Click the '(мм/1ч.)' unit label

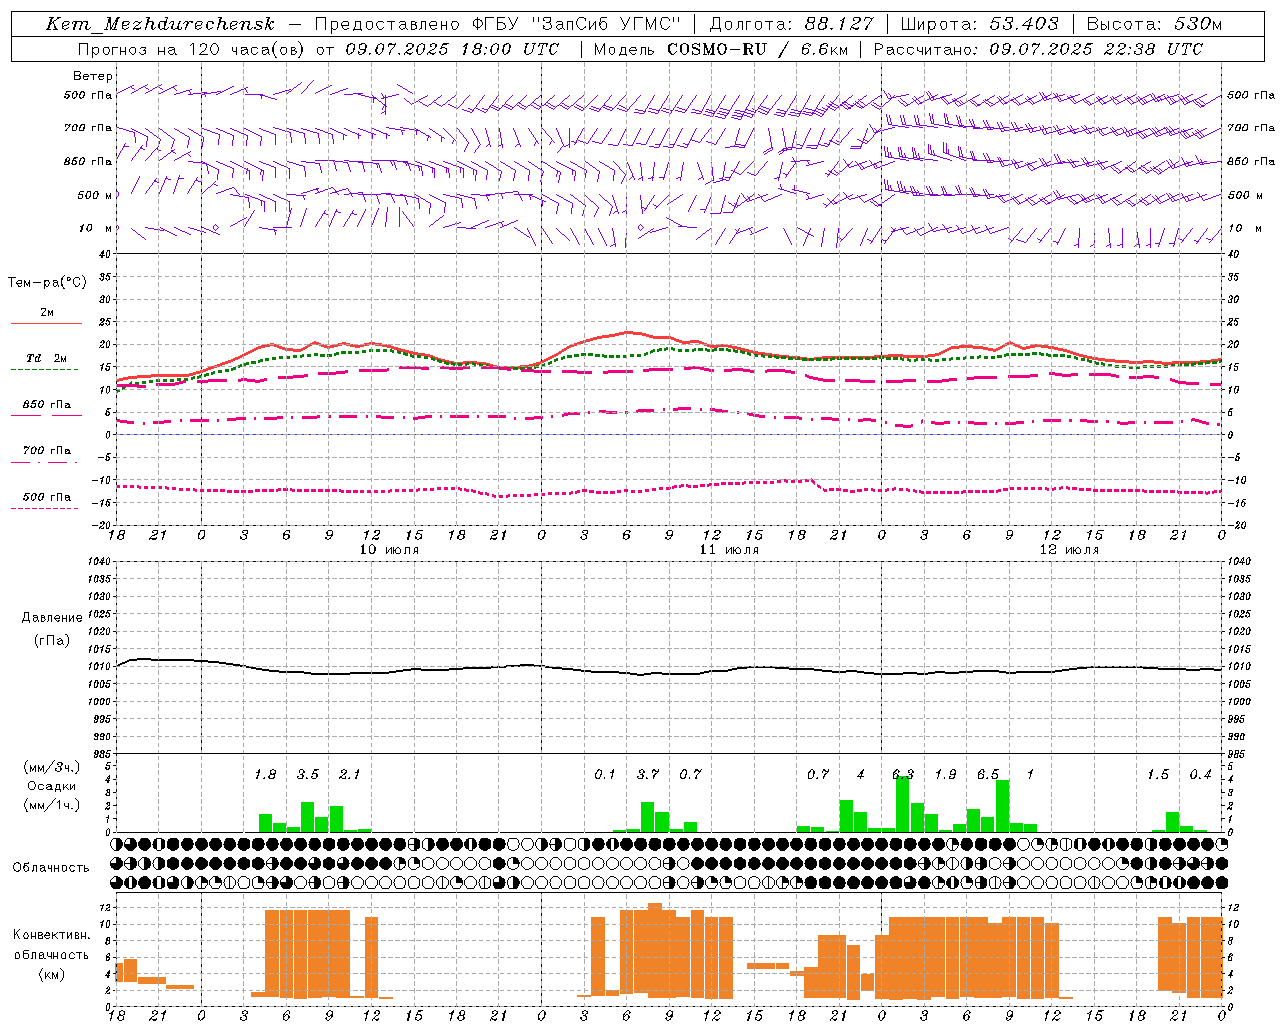[x=52, y=805]
